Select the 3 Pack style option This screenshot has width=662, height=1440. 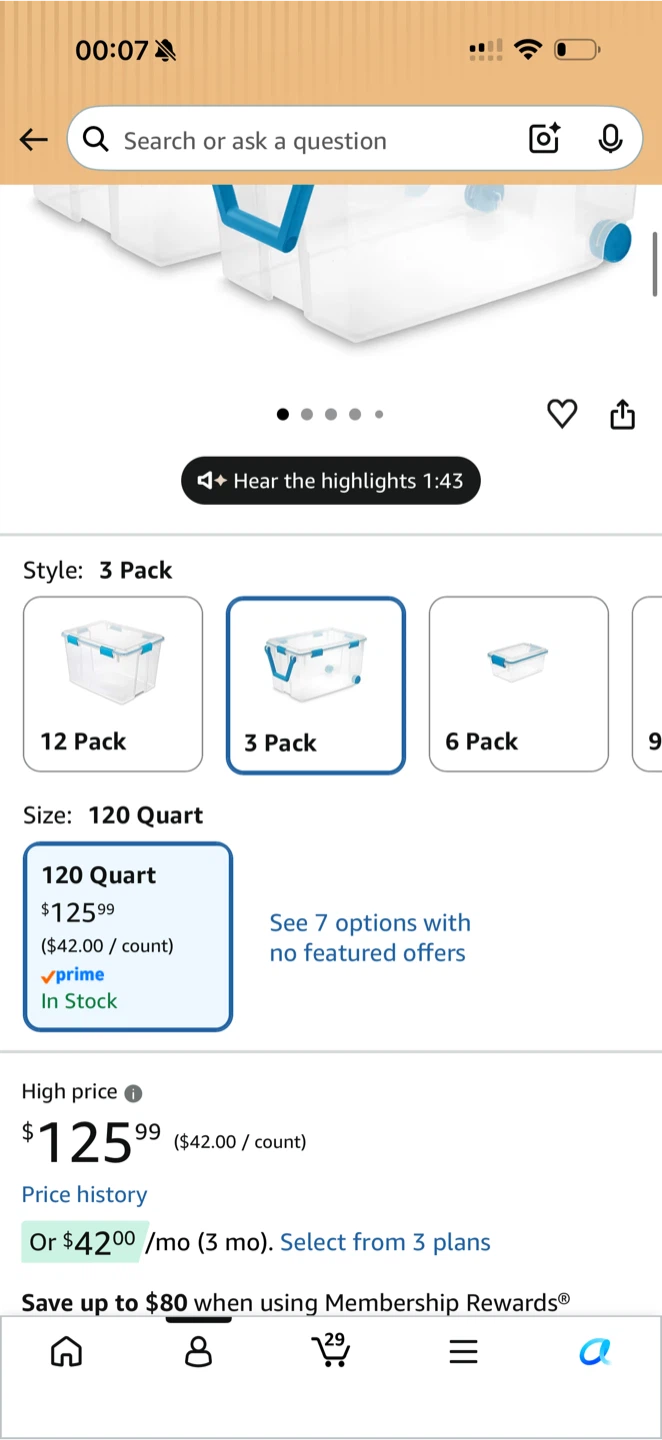pos(316,685)
